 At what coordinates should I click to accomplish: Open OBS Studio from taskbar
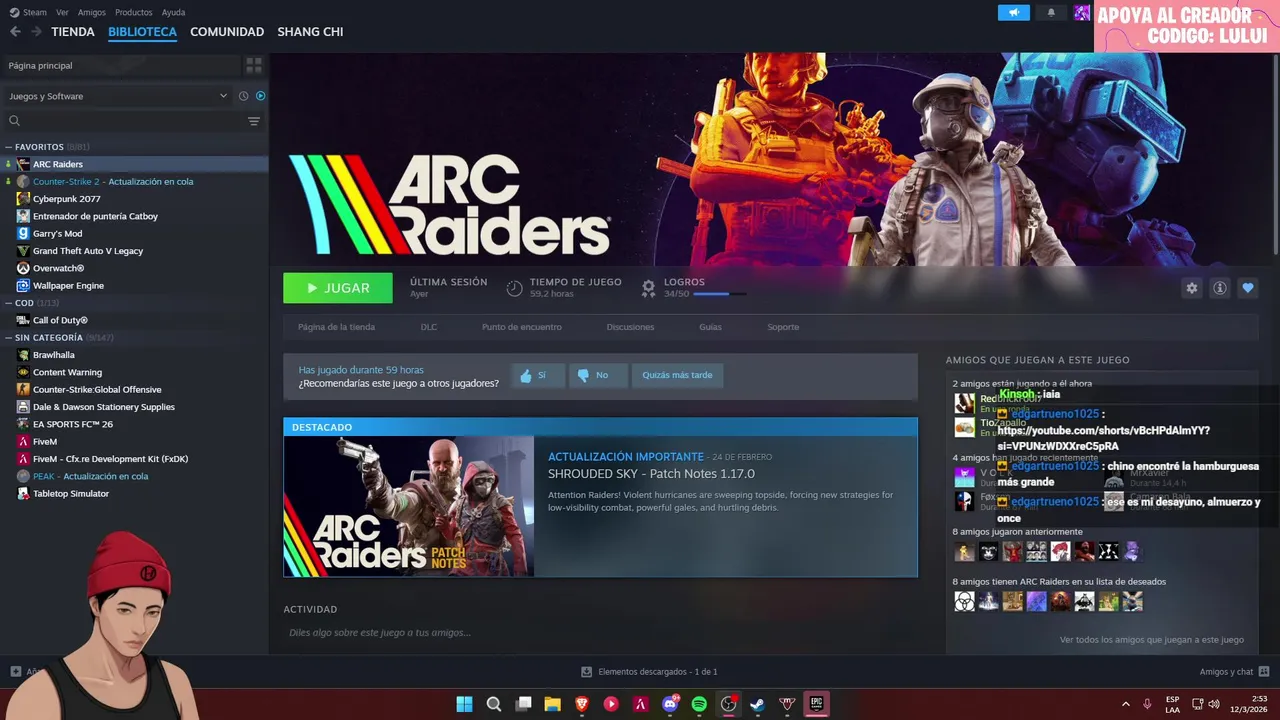coord(728,704)
